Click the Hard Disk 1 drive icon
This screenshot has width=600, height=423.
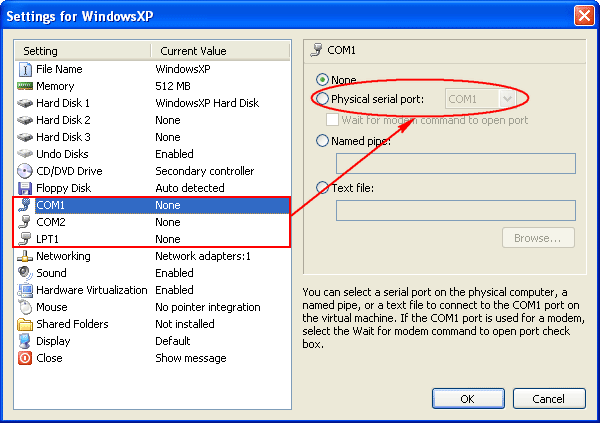pos(25,103)
